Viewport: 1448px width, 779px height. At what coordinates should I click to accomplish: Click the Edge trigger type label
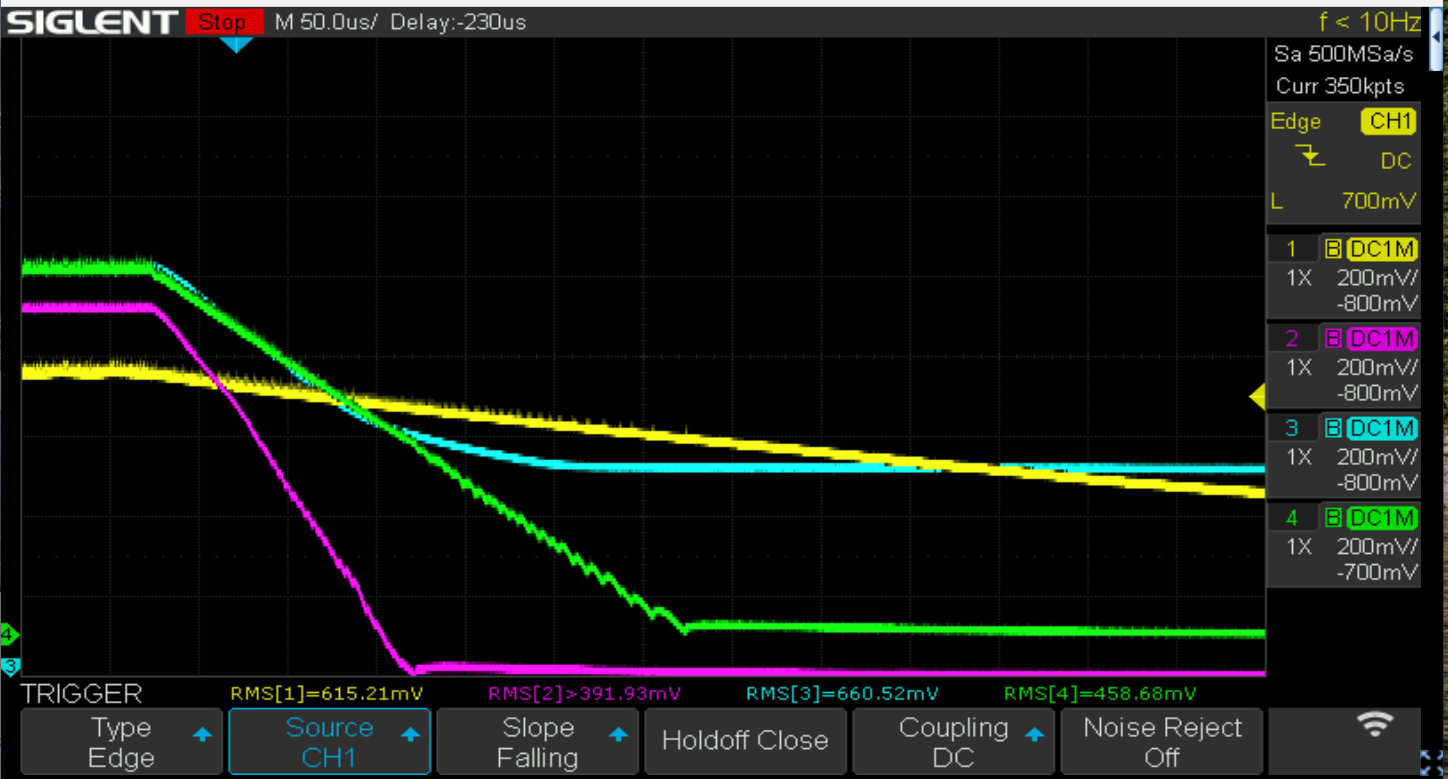(x=1296, y=122)
